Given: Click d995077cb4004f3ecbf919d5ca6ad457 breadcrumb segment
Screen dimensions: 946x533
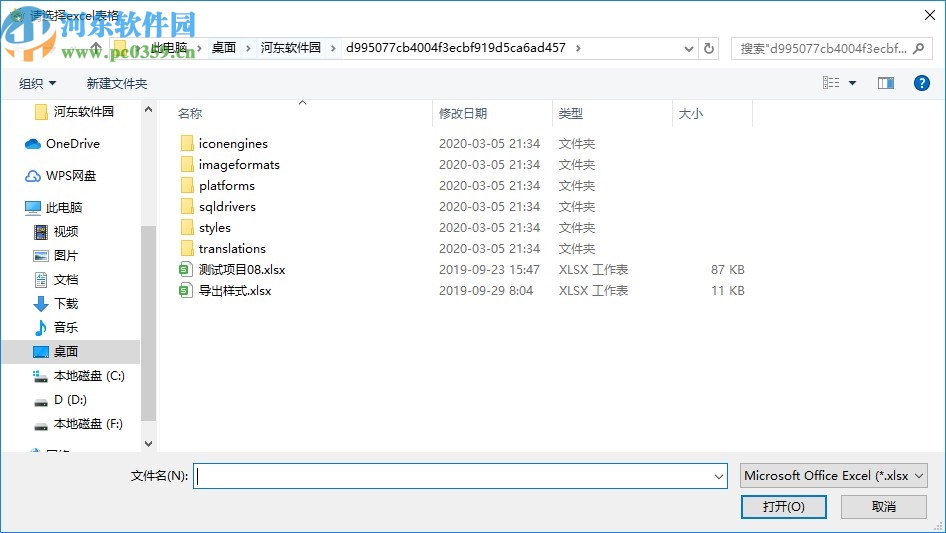Looking at the screenshot, I should [x=456, y=48].
